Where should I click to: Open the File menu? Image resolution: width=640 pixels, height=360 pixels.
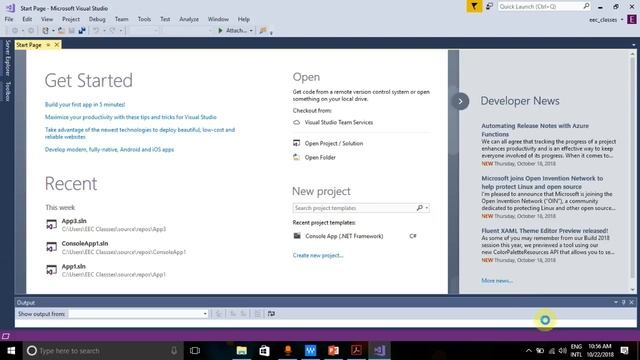[x=9, y=19]
